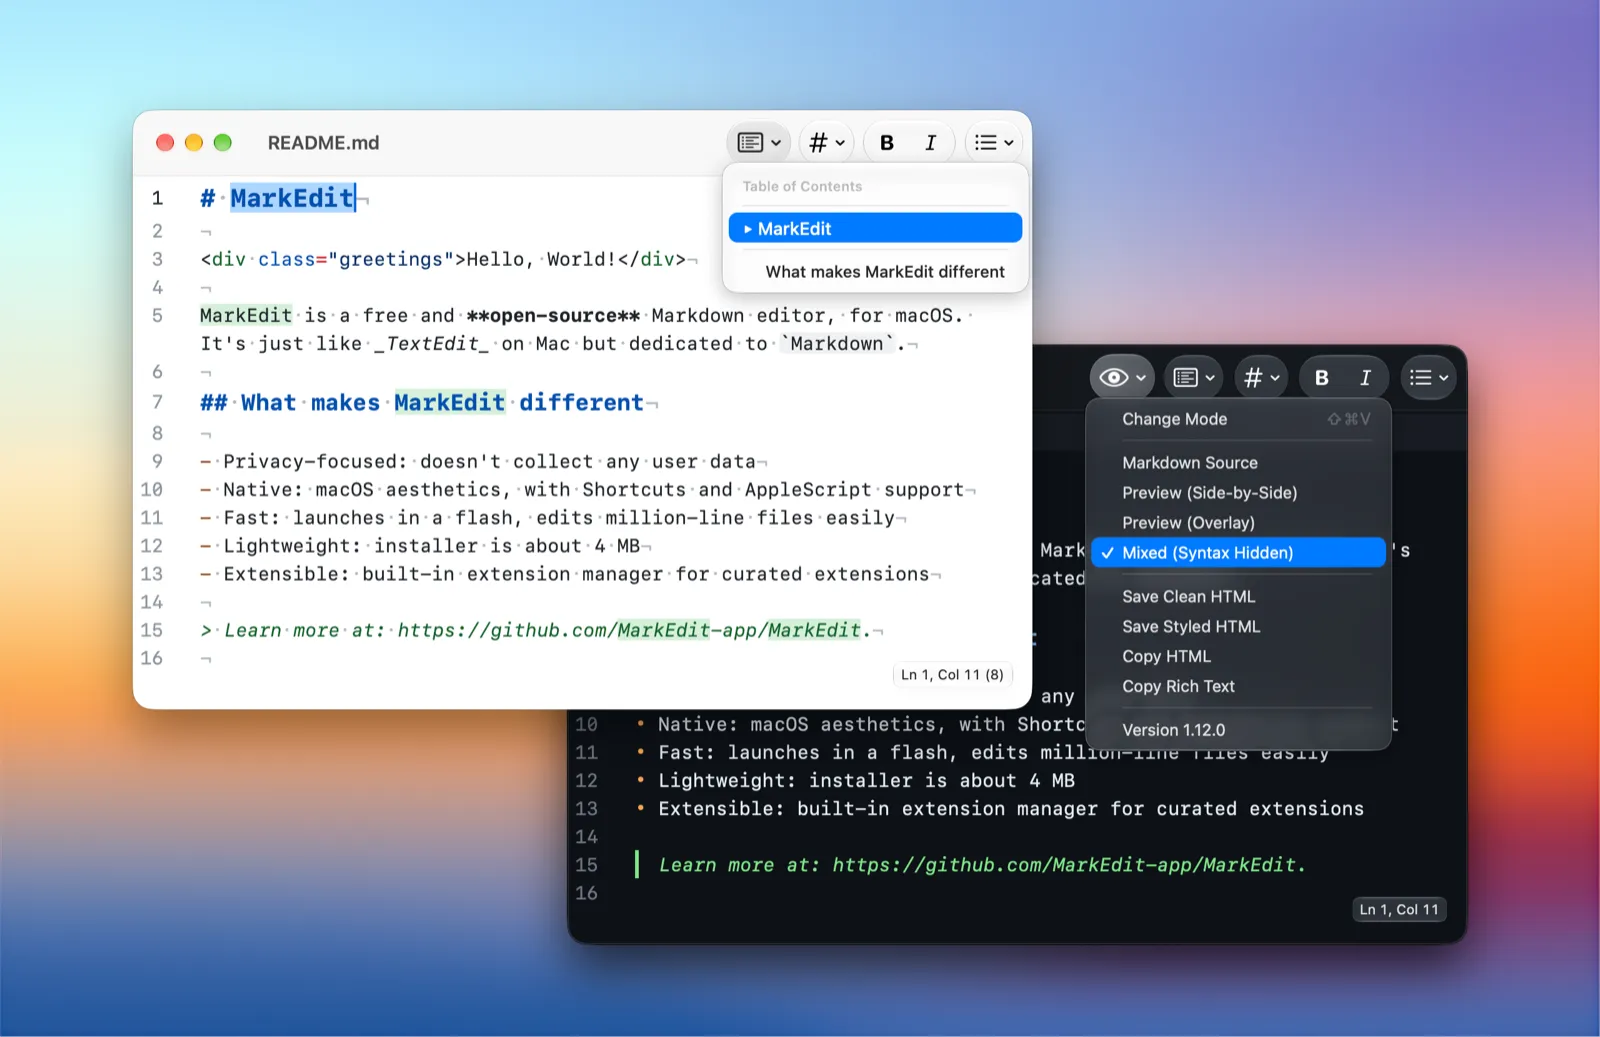Select Change Mode menu entry
Image resolution: width=1600 pixels, height=1037 pixels.
click(1238, 419)
